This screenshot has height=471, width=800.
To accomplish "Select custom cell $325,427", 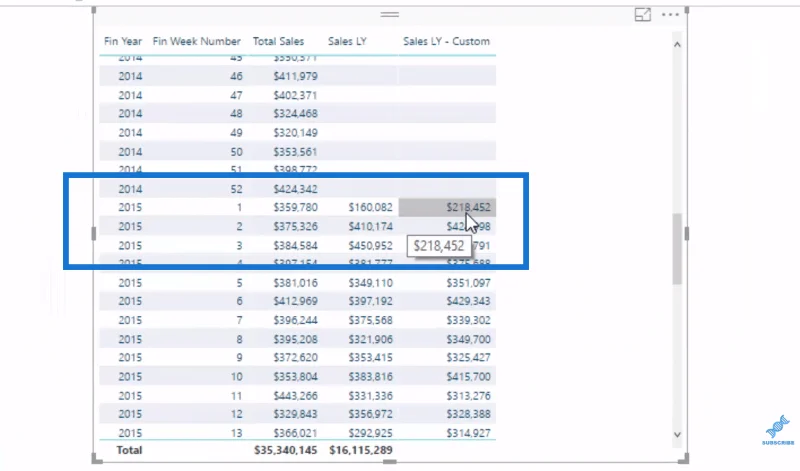I will [468, 358].
